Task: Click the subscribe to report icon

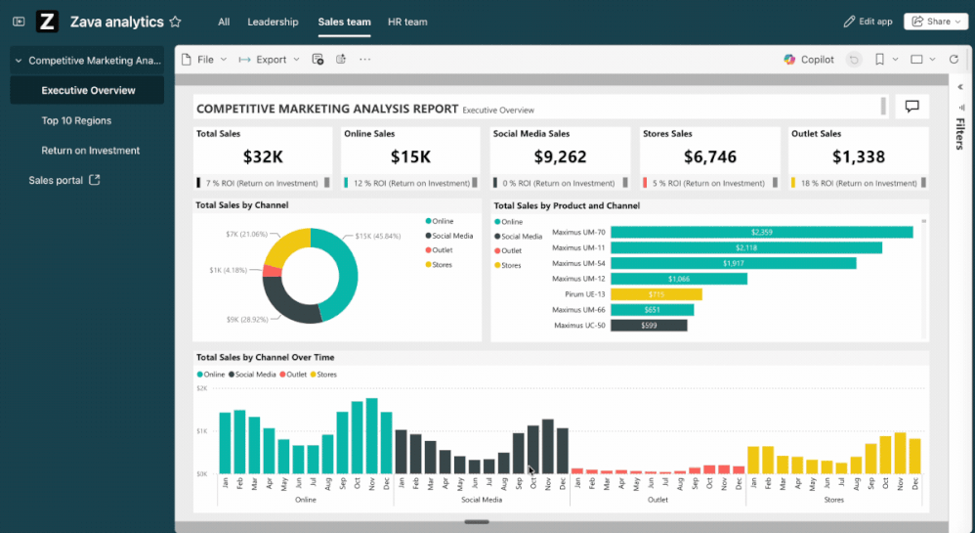Action: point(318,60)
